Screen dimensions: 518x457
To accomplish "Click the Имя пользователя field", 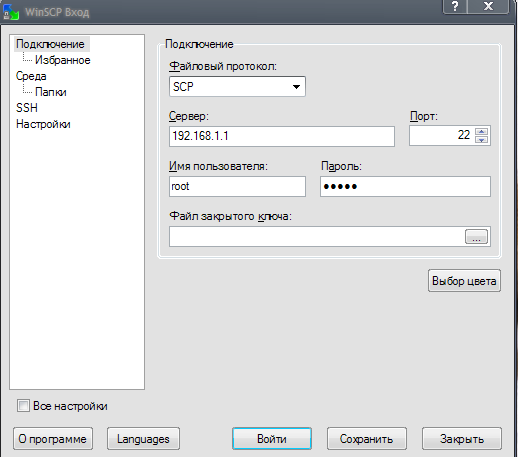I will (237, 186).
